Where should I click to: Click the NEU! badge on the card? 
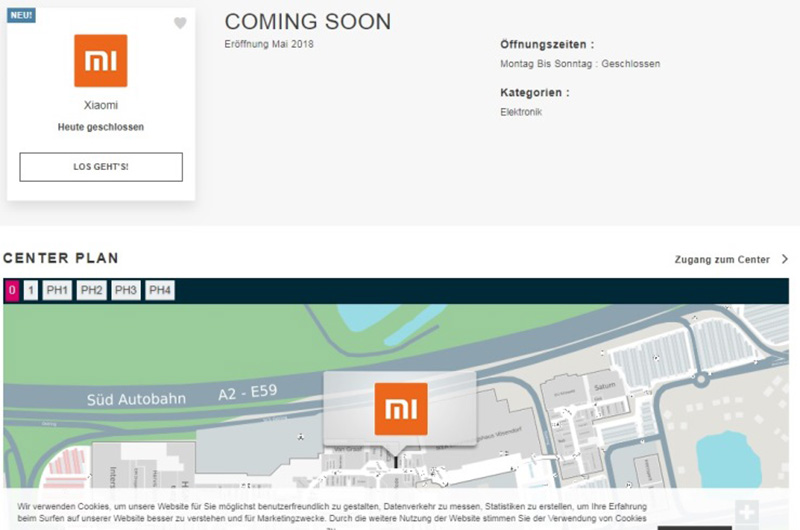click(x=21, y=15)
